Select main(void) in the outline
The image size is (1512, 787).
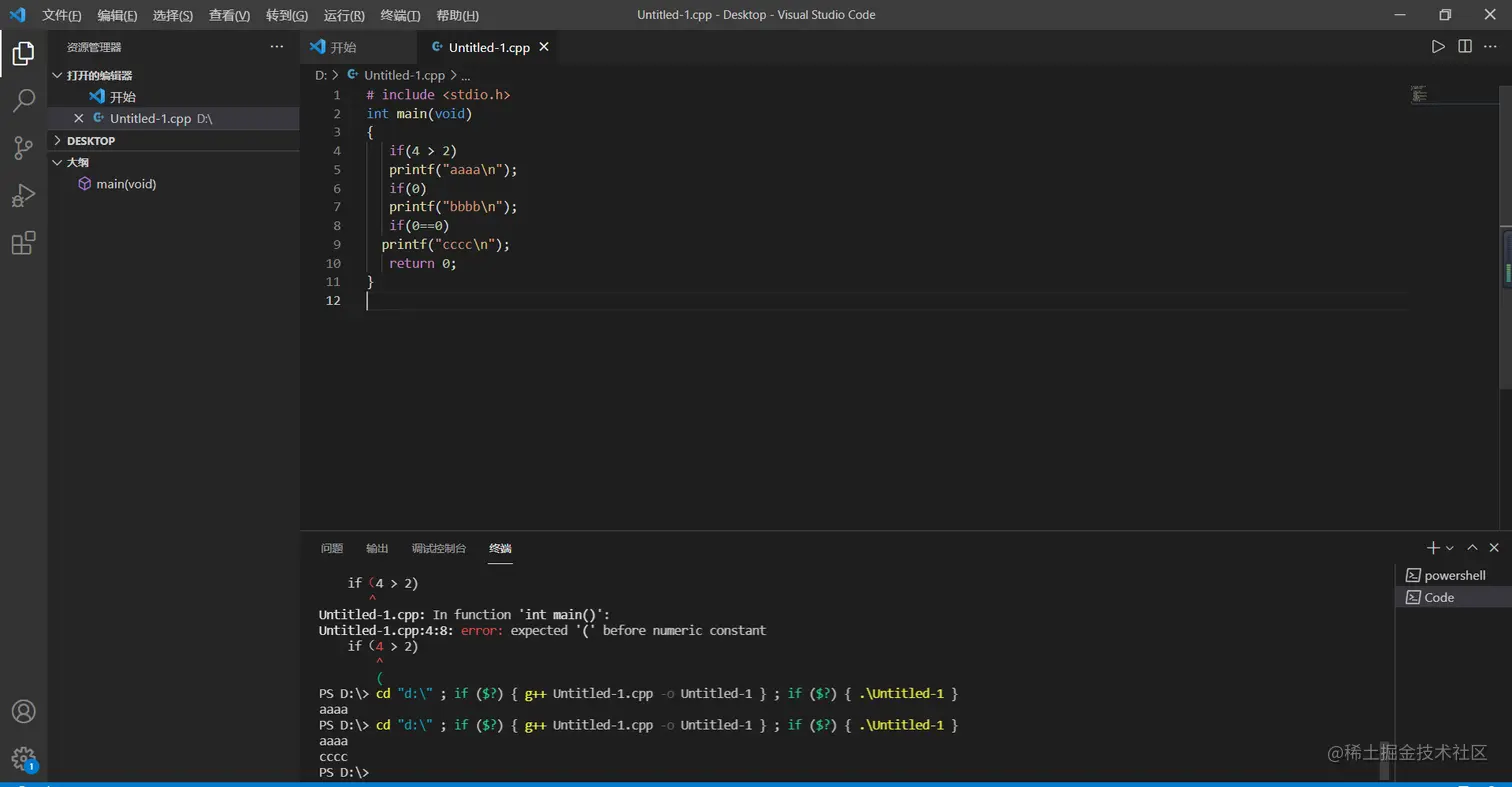(x=126, y=184)
